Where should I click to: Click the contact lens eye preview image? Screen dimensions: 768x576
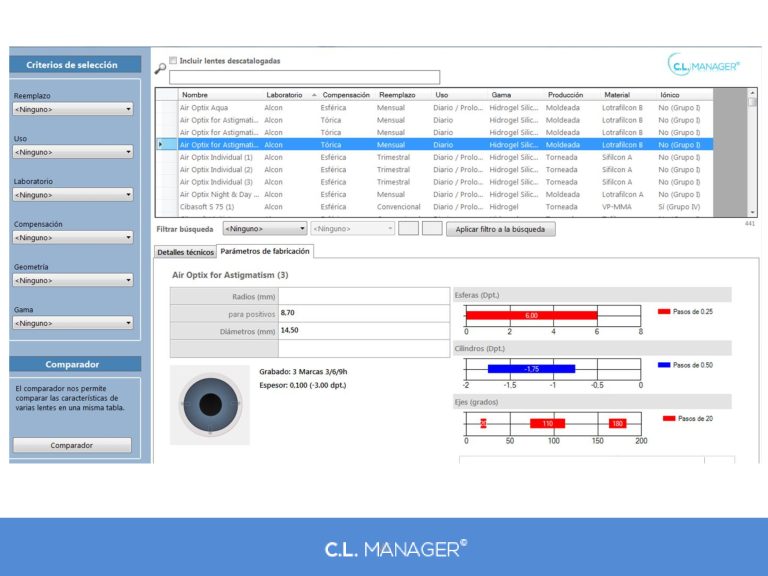click(210, 405)
